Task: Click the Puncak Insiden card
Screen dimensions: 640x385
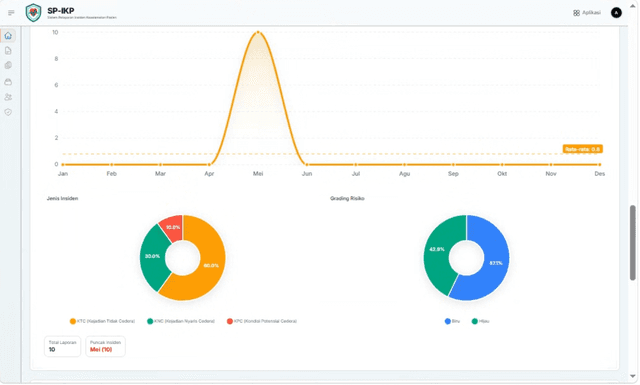Action: 105,346
